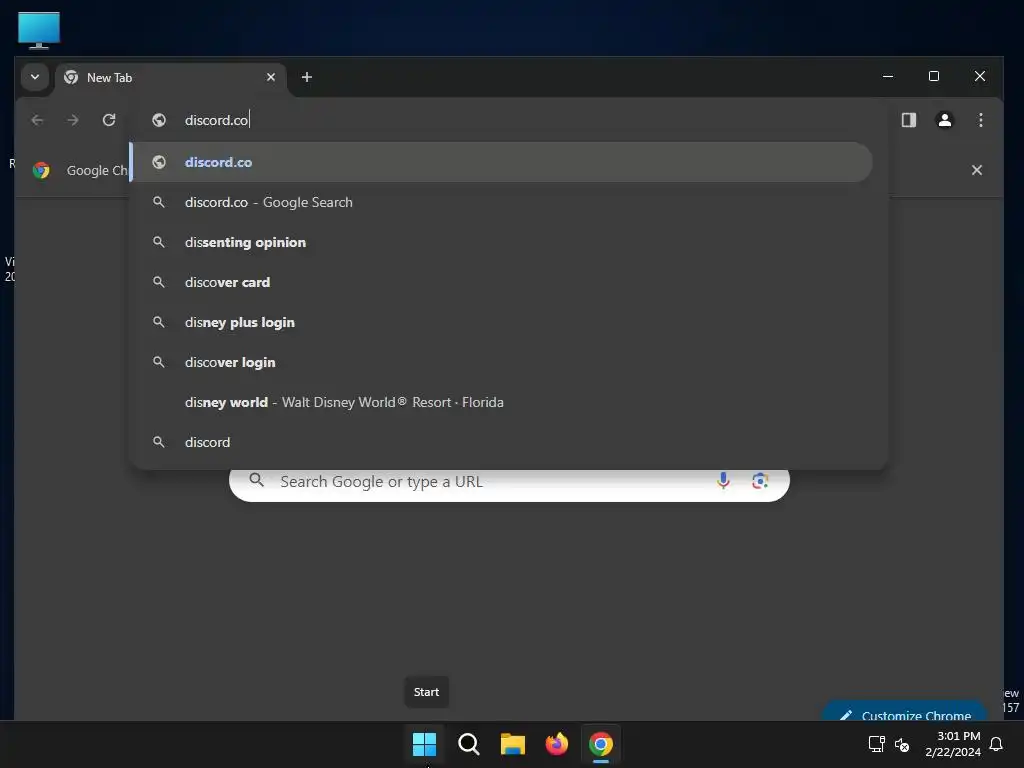Open the tab search dropdown arrow

pyautogui.click(x=35, y=77)
